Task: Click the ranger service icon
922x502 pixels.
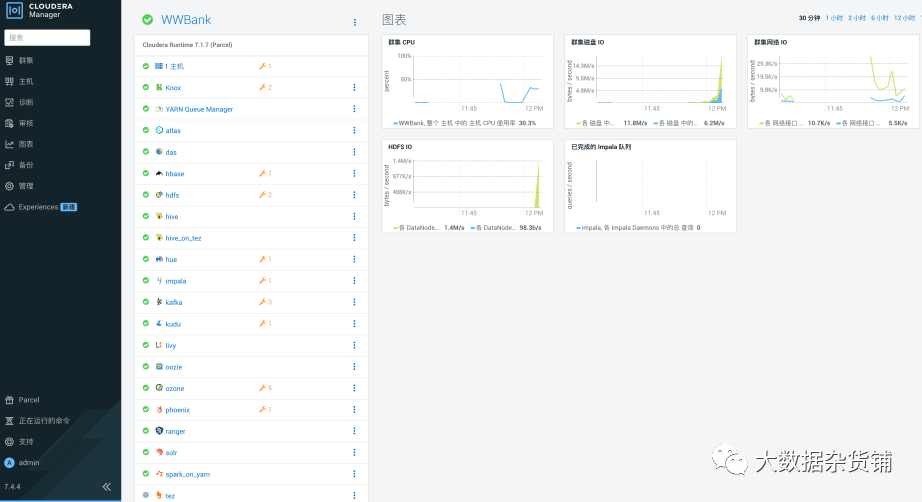Action: (x=159, y=431)
